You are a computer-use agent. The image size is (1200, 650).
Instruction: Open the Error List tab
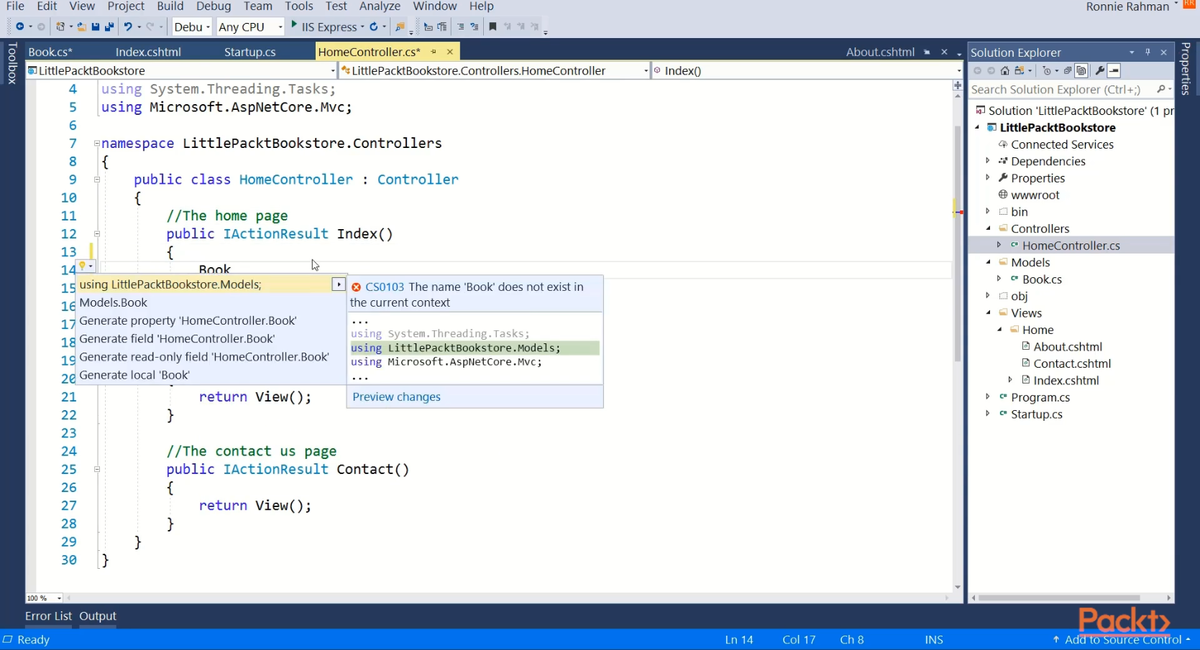(x=48, y=616)
